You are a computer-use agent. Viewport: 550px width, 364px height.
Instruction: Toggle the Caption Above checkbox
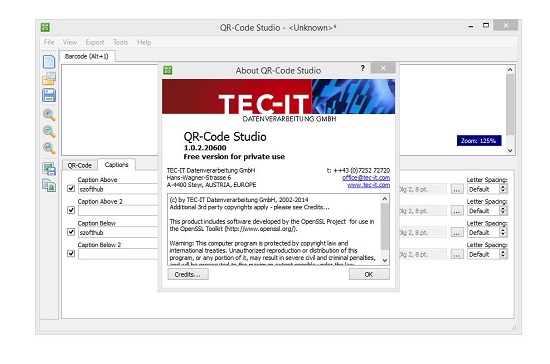[71, 188]
